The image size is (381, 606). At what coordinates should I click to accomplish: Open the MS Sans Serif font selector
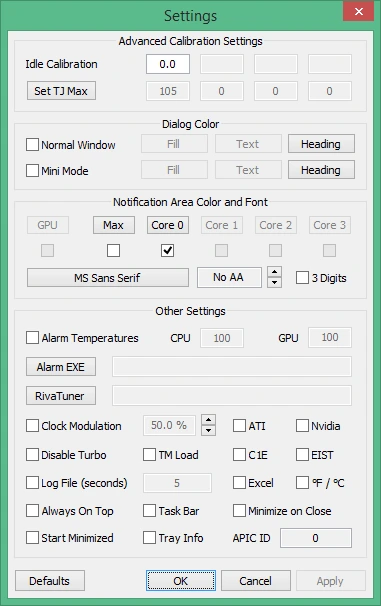(x=108, y=277)
